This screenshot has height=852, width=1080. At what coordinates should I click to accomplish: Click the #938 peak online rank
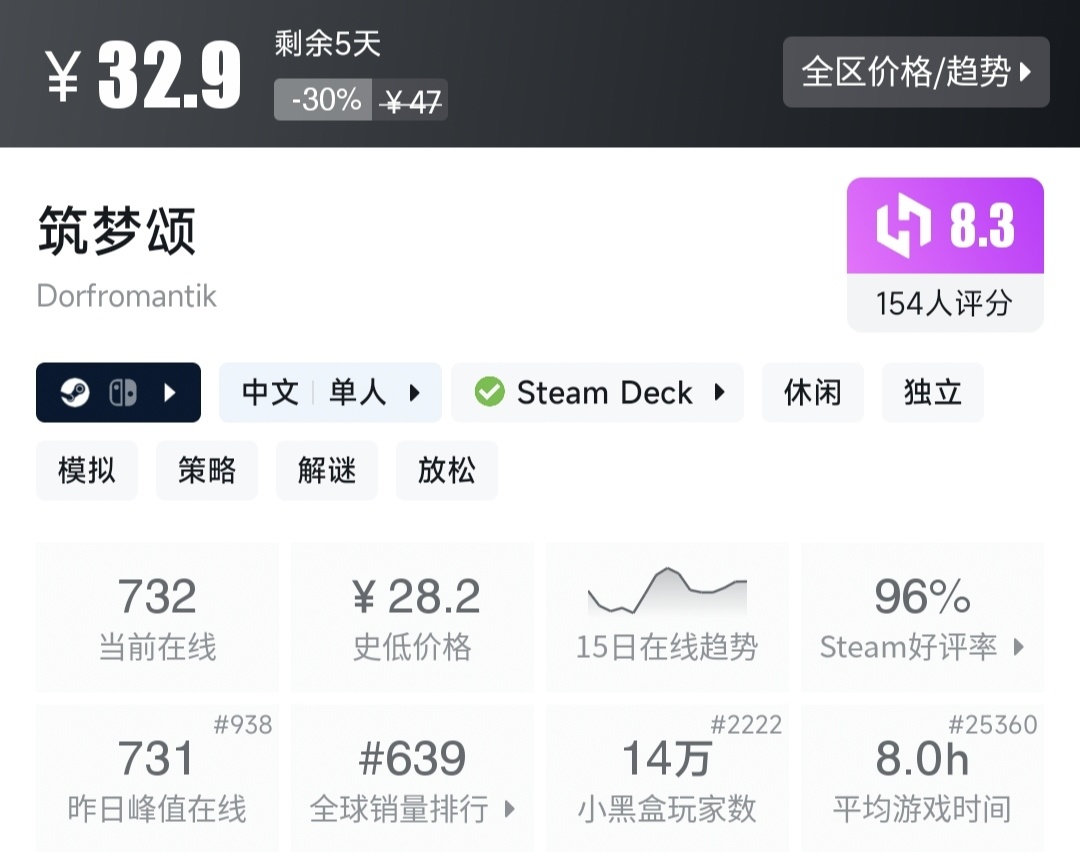(242, 725)
